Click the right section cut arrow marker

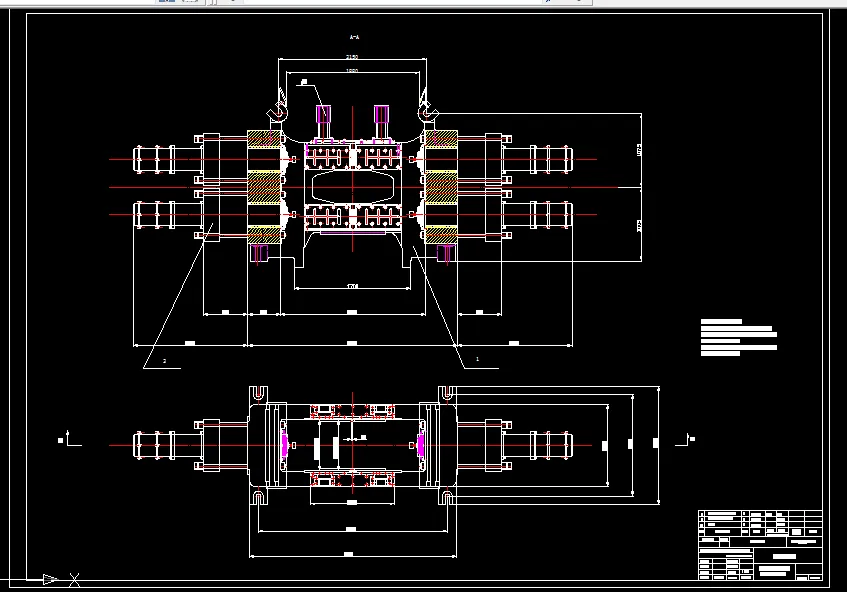[x=685, y=439]
